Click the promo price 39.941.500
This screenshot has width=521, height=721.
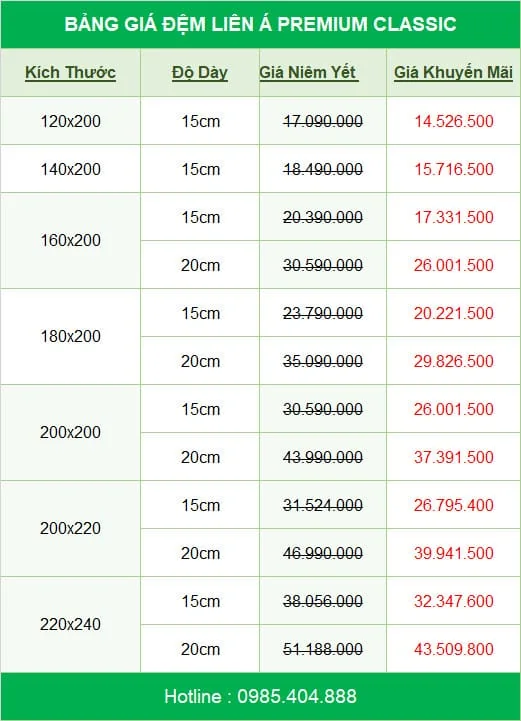pyautogui.click(x=454, y=553)
